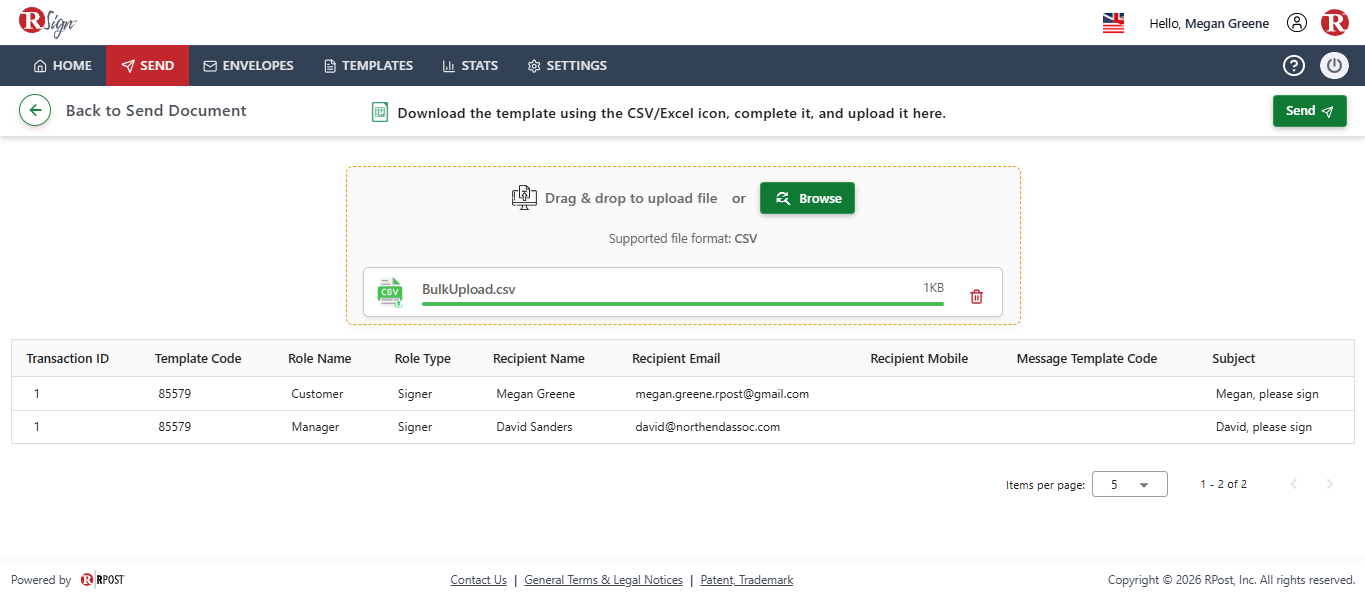The image size is (1365, 595).
Task: Click the BulkUpload.csv upload progress bar
Action: (683, 303)
